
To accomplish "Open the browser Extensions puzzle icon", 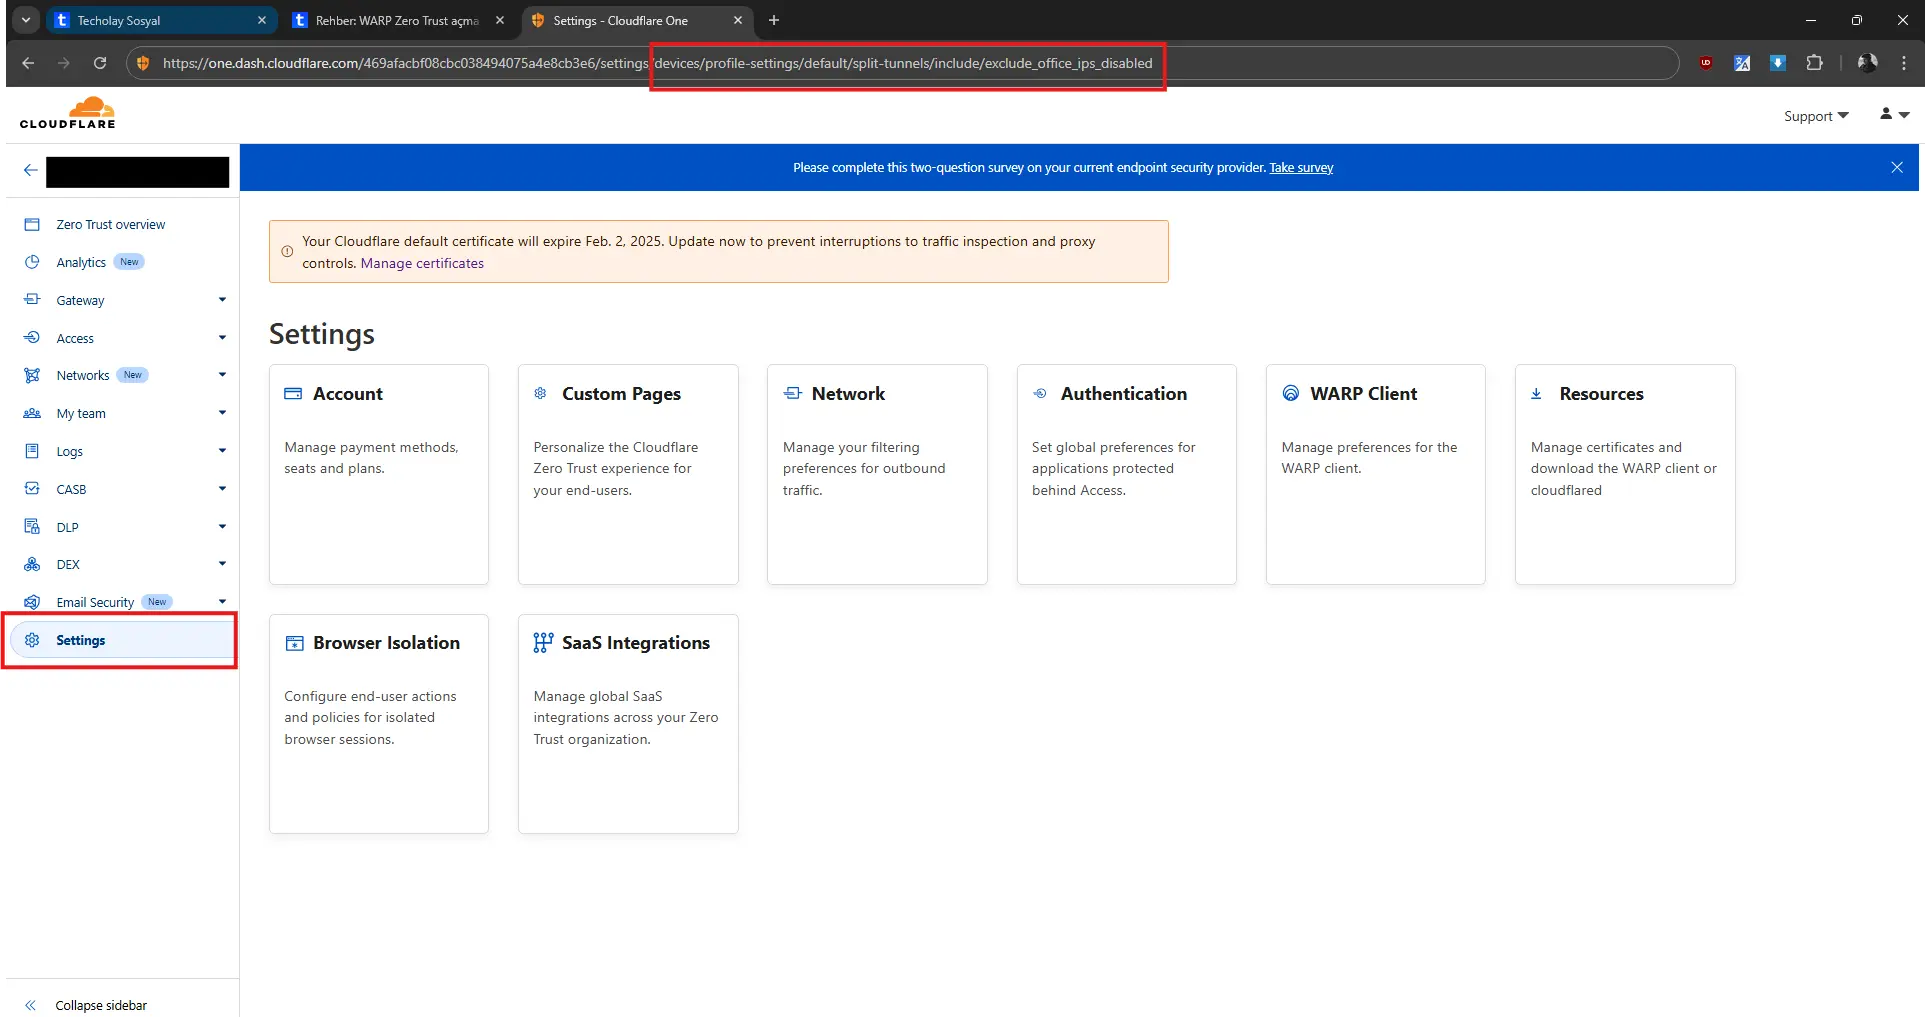I will click(1814, 63).
